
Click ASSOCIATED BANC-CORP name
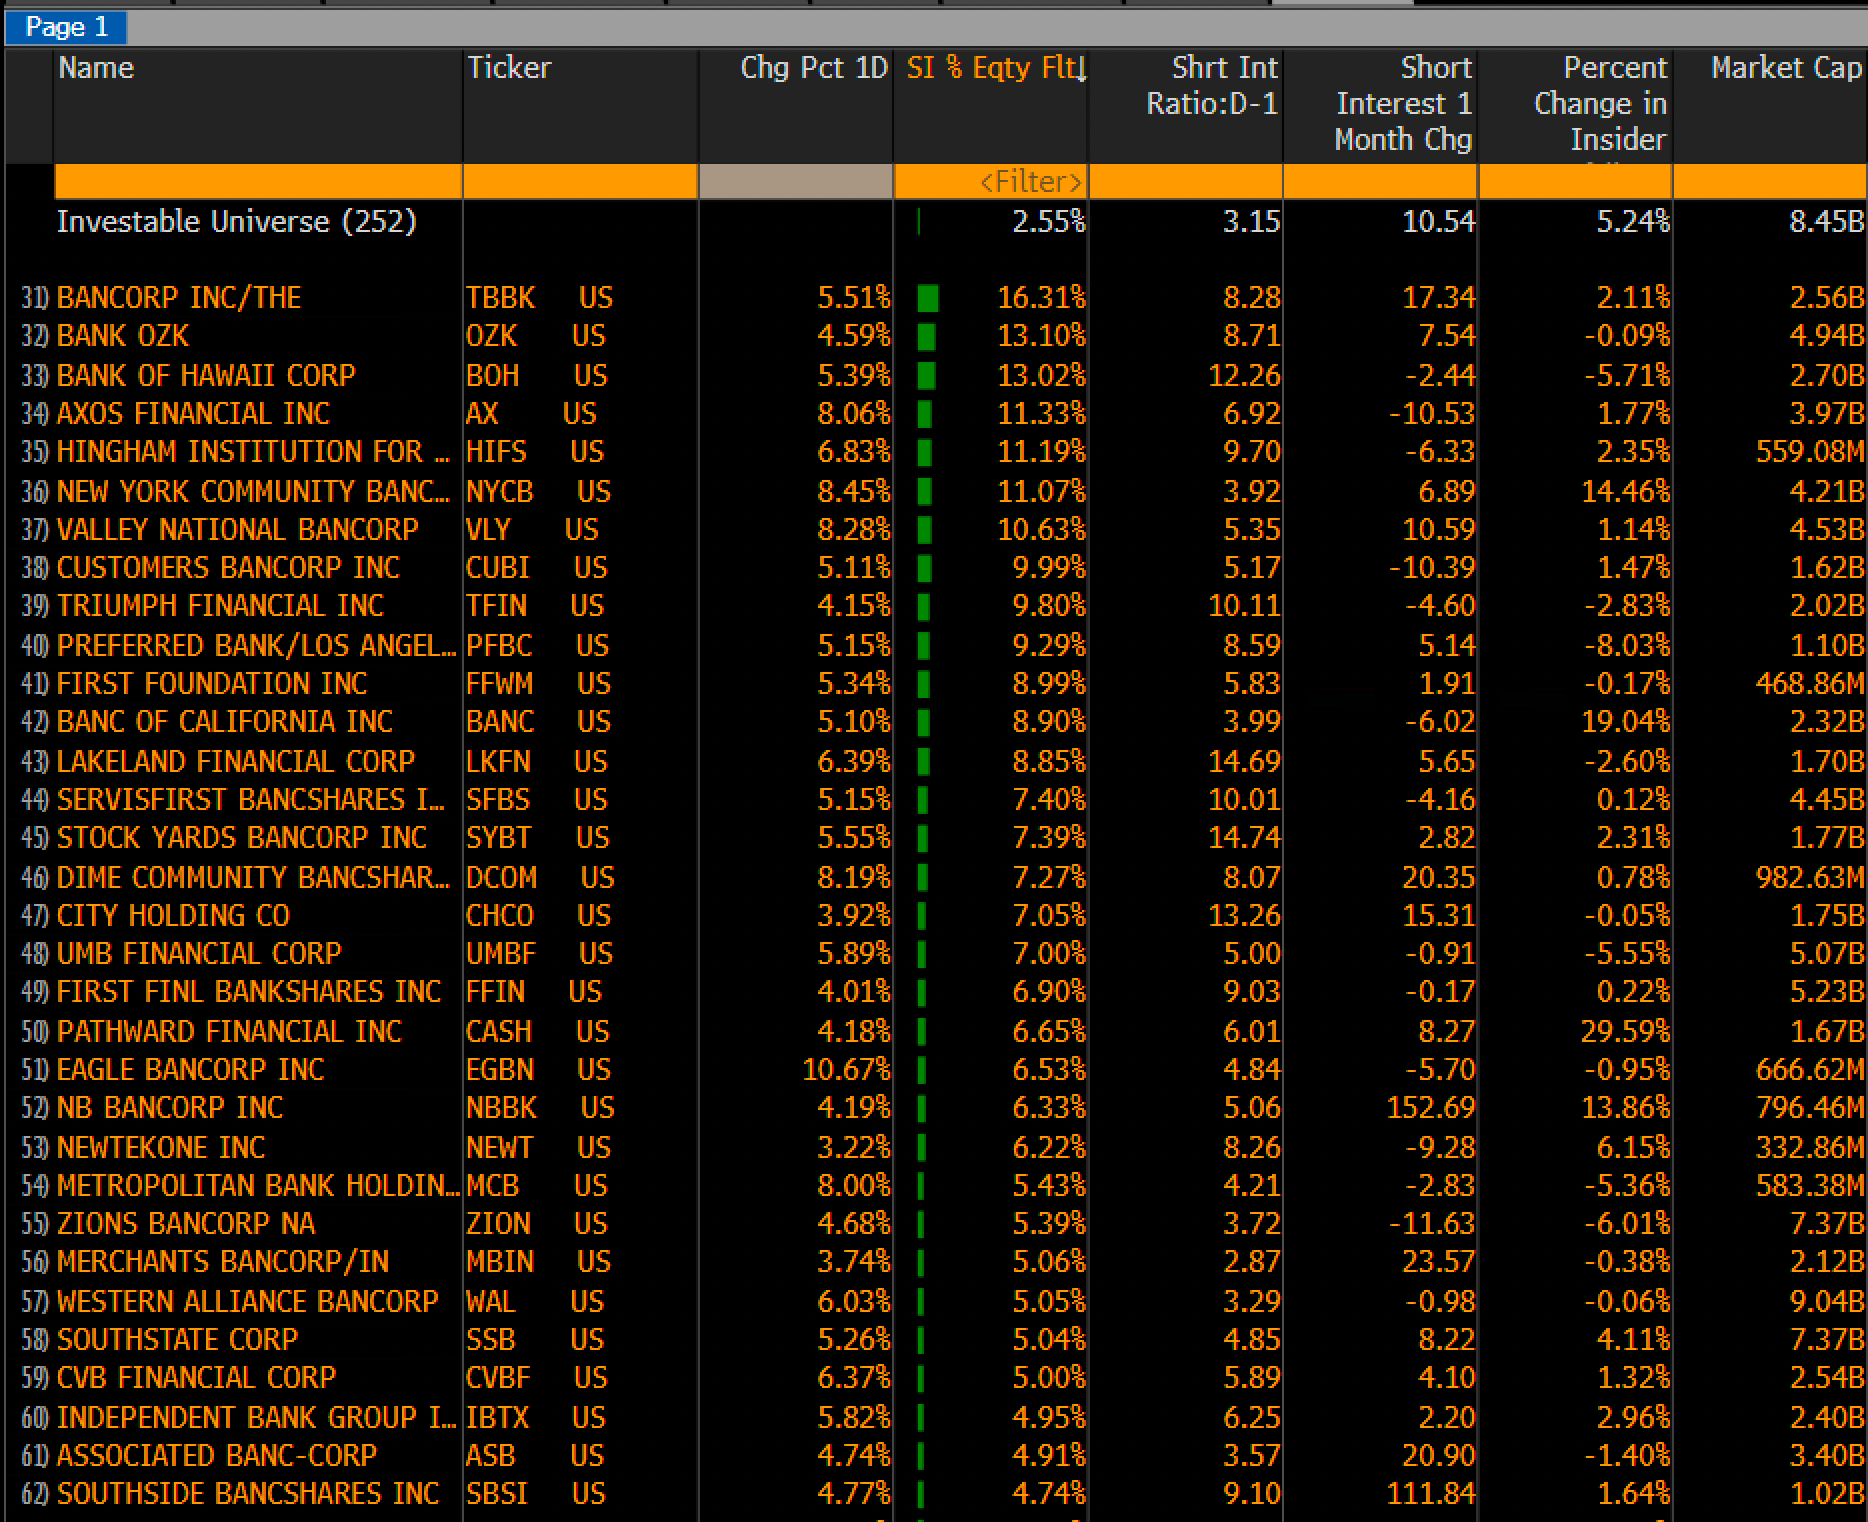[x=217, y=1456]
